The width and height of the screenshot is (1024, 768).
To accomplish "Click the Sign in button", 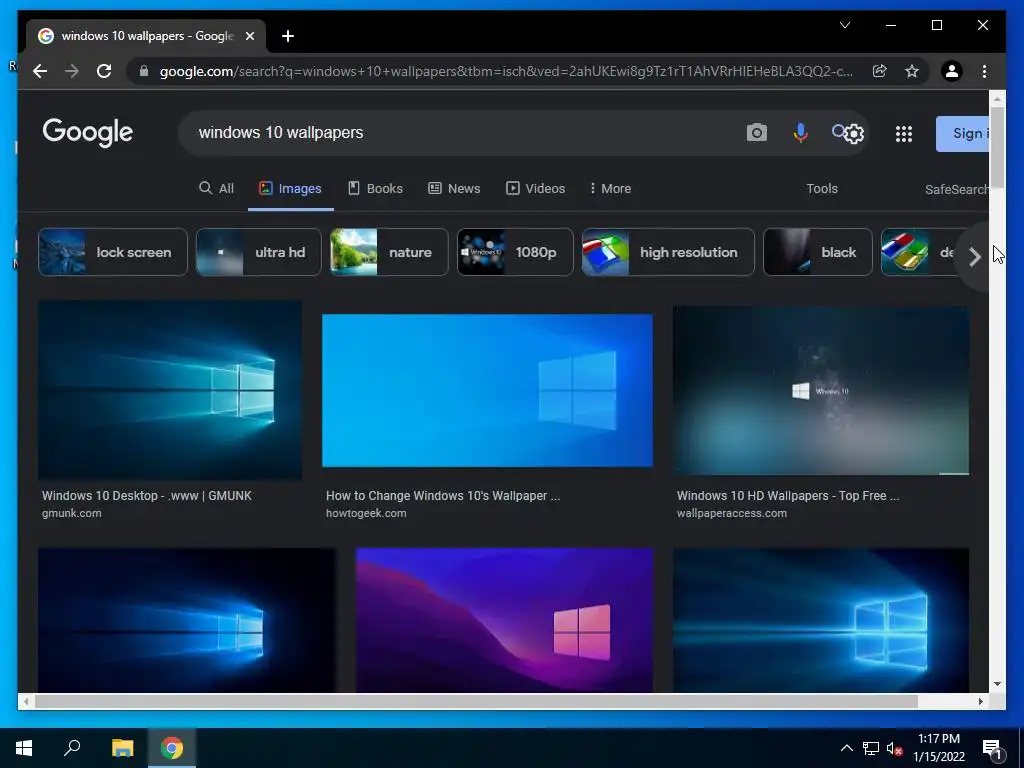I will tap(962, 134).
